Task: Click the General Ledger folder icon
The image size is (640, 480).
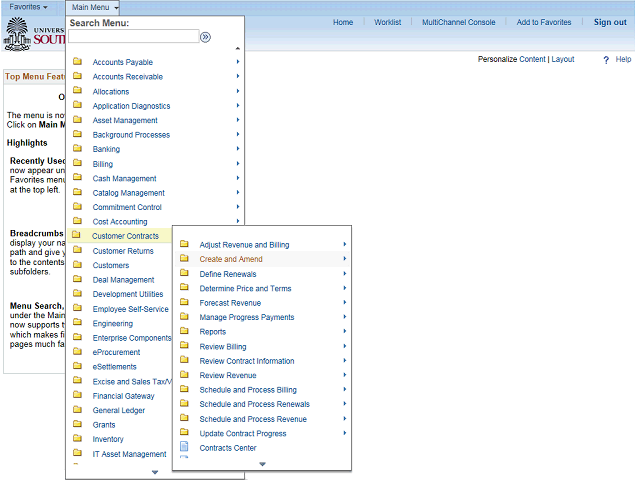Action: [77, 410]
